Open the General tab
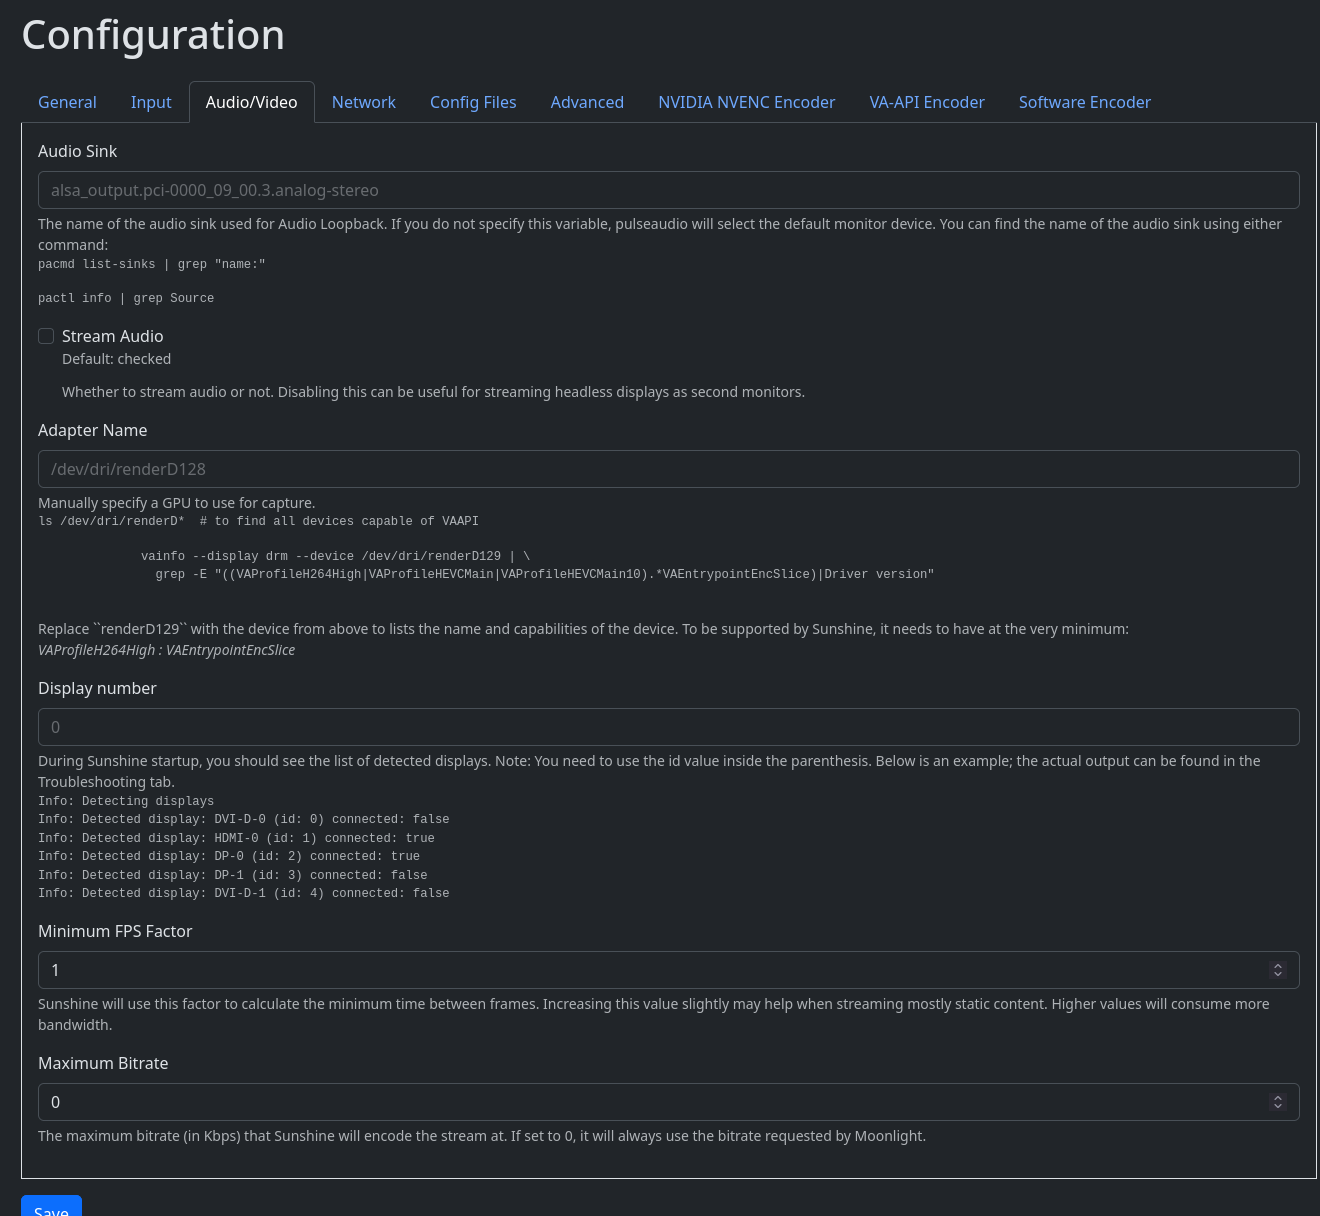This screenshot has height=1216, width=1320. click(x=67, y=102)
